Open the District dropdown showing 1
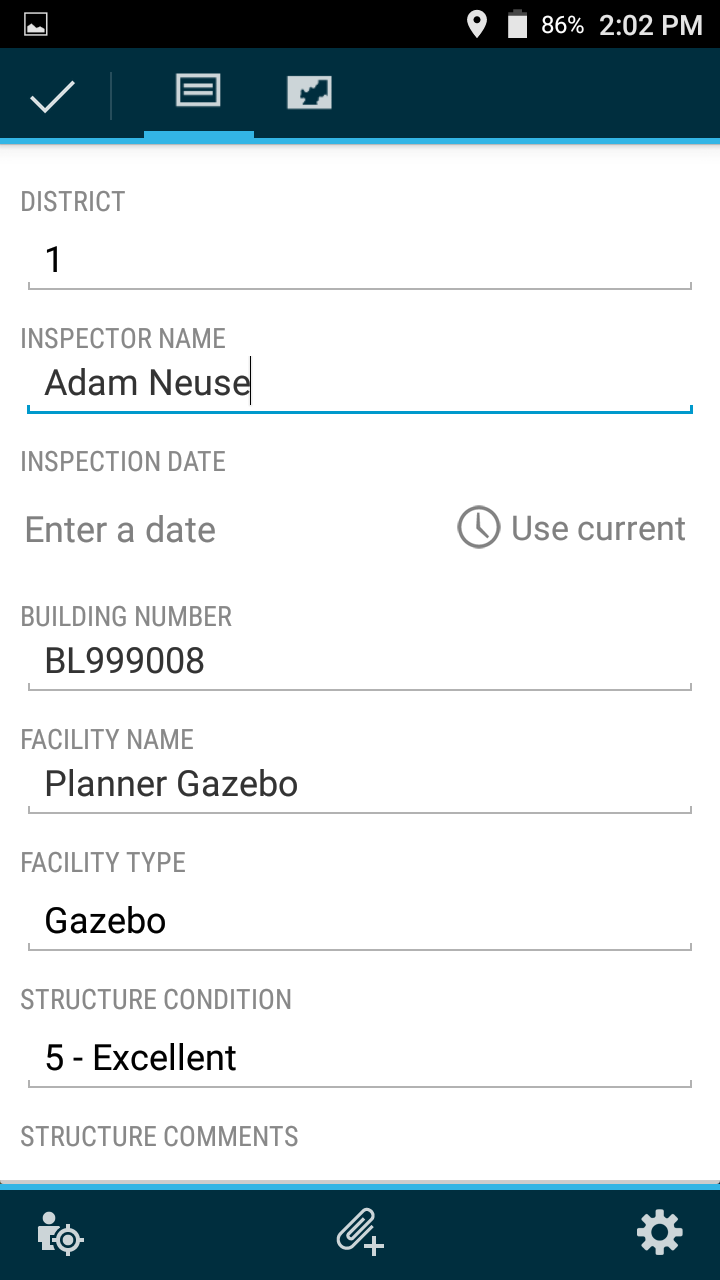Screen dimensions: 720x1280 tap(360, 262)
